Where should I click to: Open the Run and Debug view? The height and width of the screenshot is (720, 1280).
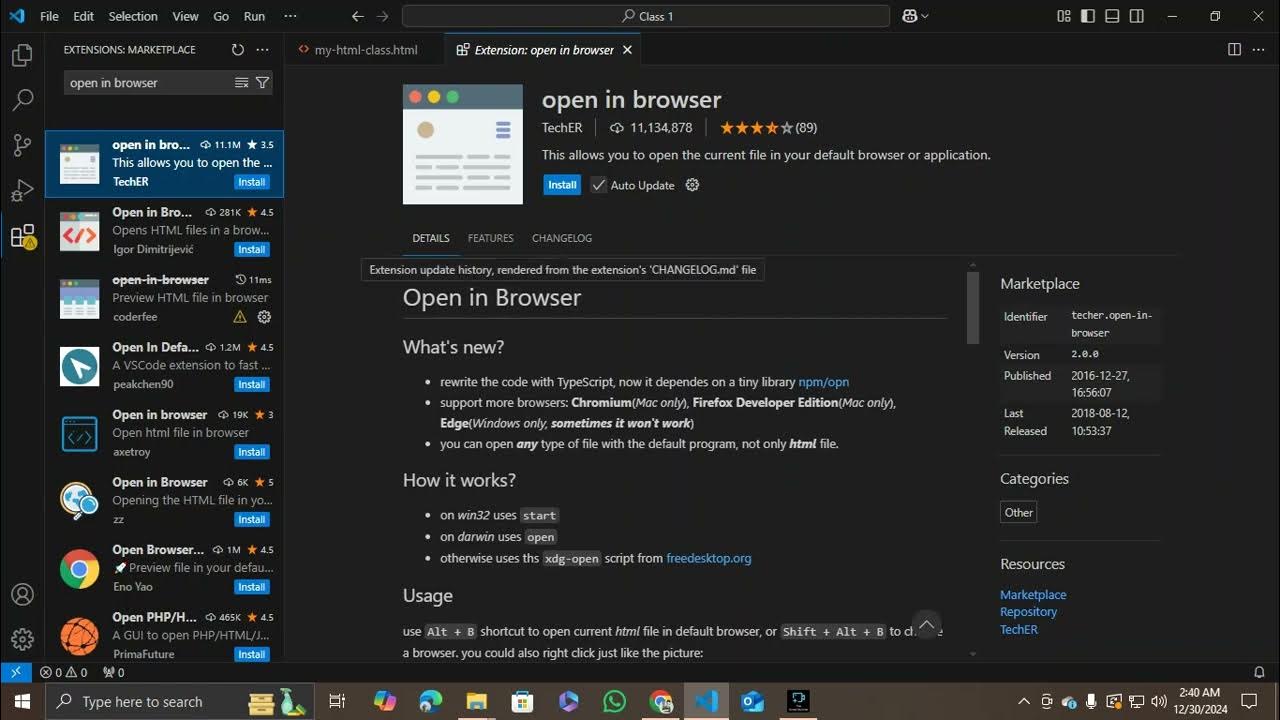click(22, 190)
